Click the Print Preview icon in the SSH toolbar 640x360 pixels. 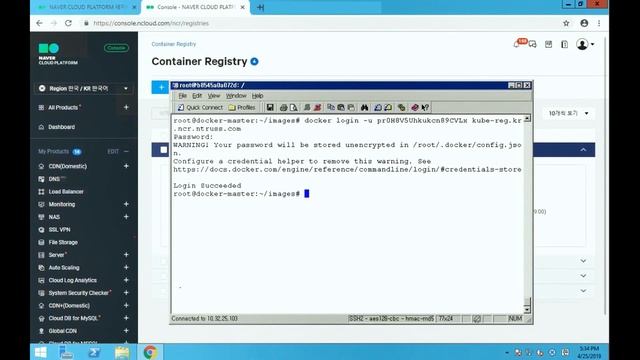[293, 107]
